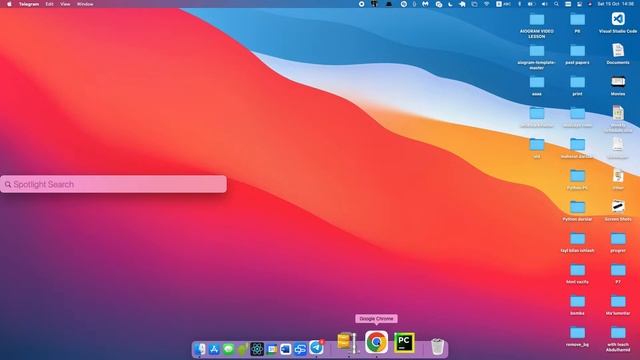Select the P7 folder on desktop
The height and width of the screenshot is (360, 640).
coord(618,273)
